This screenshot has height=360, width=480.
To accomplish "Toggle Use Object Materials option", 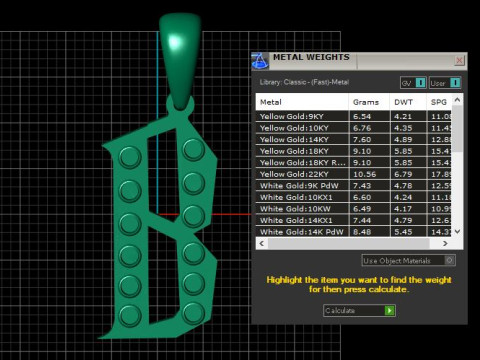I will point(409,260).
